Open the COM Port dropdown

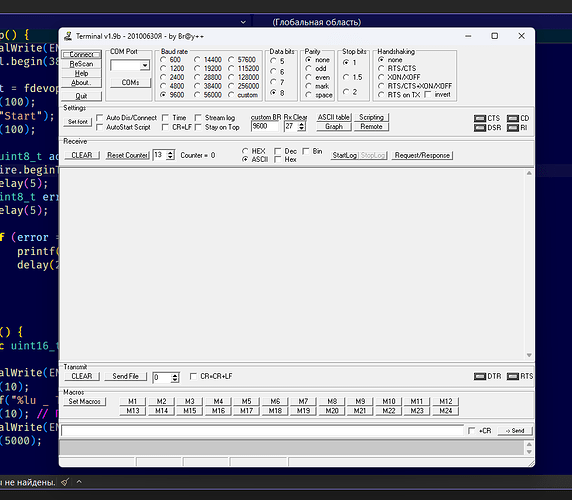coord(145,66)
